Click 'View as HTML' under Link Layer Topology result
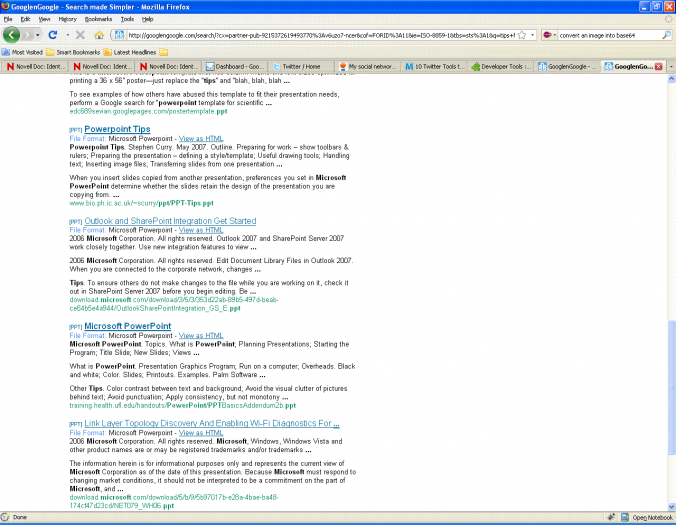This screenshot has height=525, width=676. (x=201, y=433)
